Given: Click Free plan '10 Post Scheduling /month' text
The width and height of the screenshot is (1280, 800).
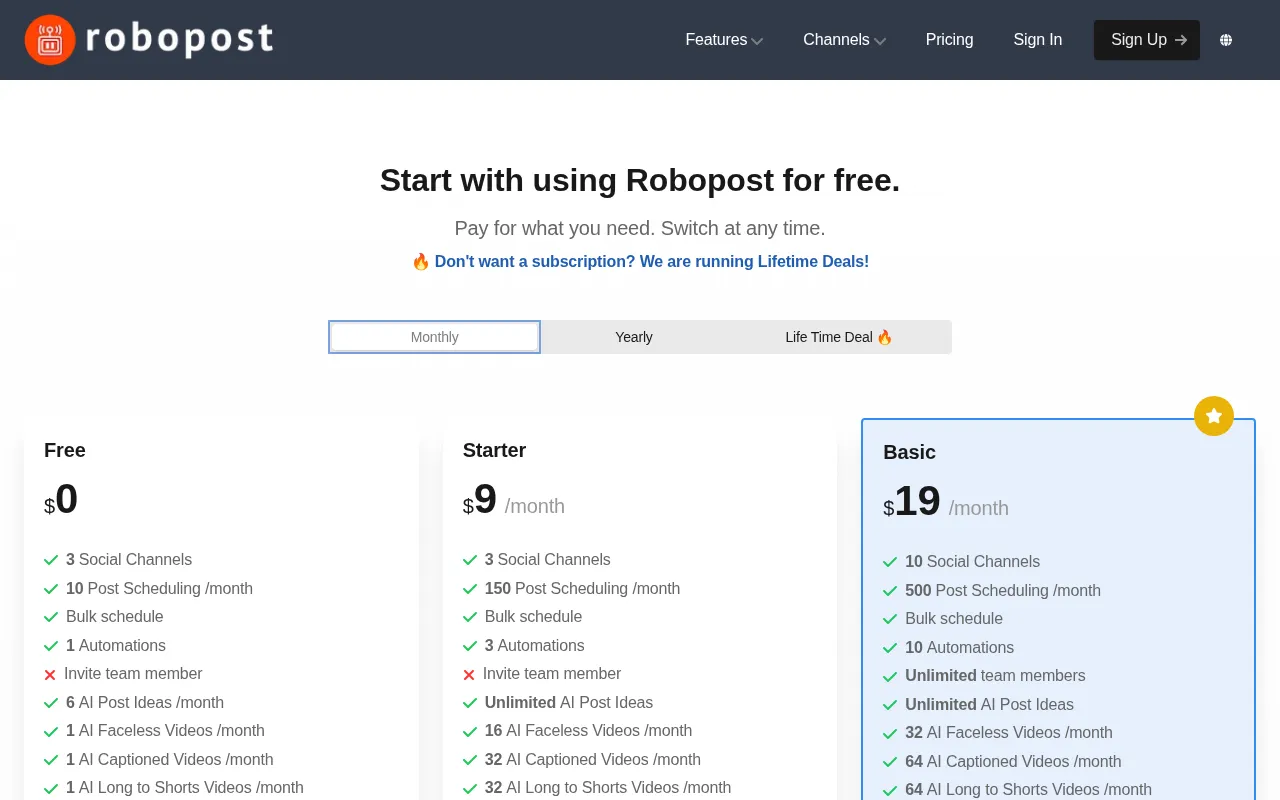Looking at the screenshot, I should tap(159, 589).
